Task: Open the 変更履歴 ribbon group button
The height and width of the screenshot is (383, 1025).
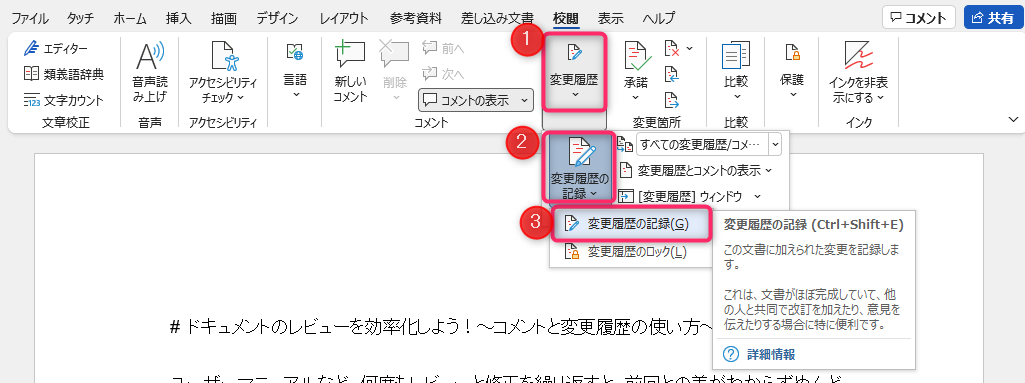Action: click(x=574, y=72)
